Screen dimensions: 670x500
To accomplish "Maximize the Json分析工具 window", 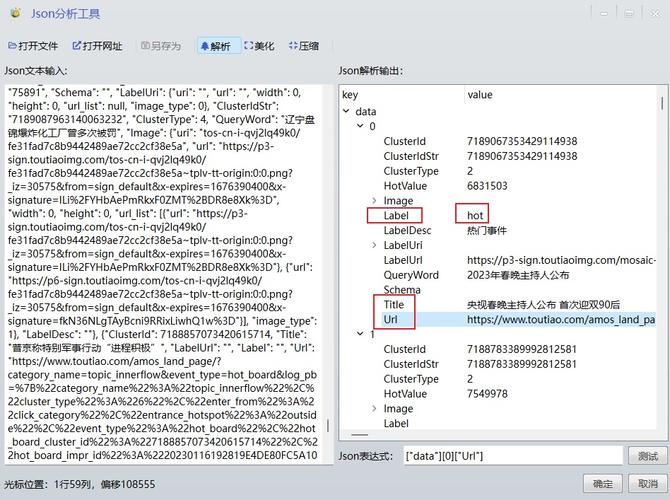I will (x=629, y=14).
